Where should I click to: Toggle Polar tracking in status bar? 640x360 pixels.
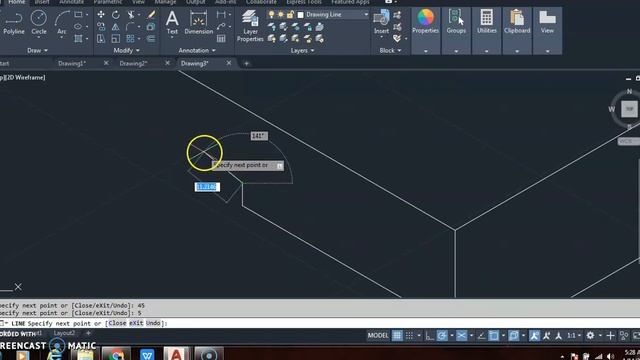coord(442,336)
